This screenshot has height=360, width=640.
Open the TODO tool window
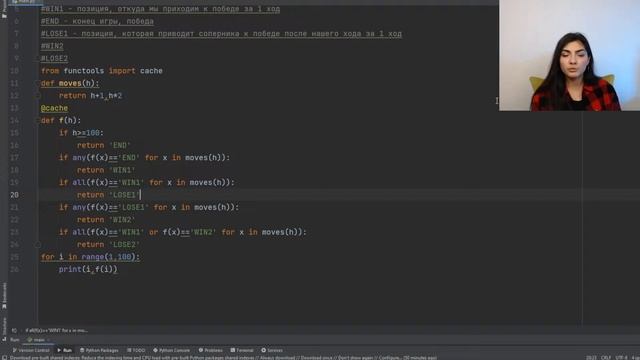click(136, 350)
